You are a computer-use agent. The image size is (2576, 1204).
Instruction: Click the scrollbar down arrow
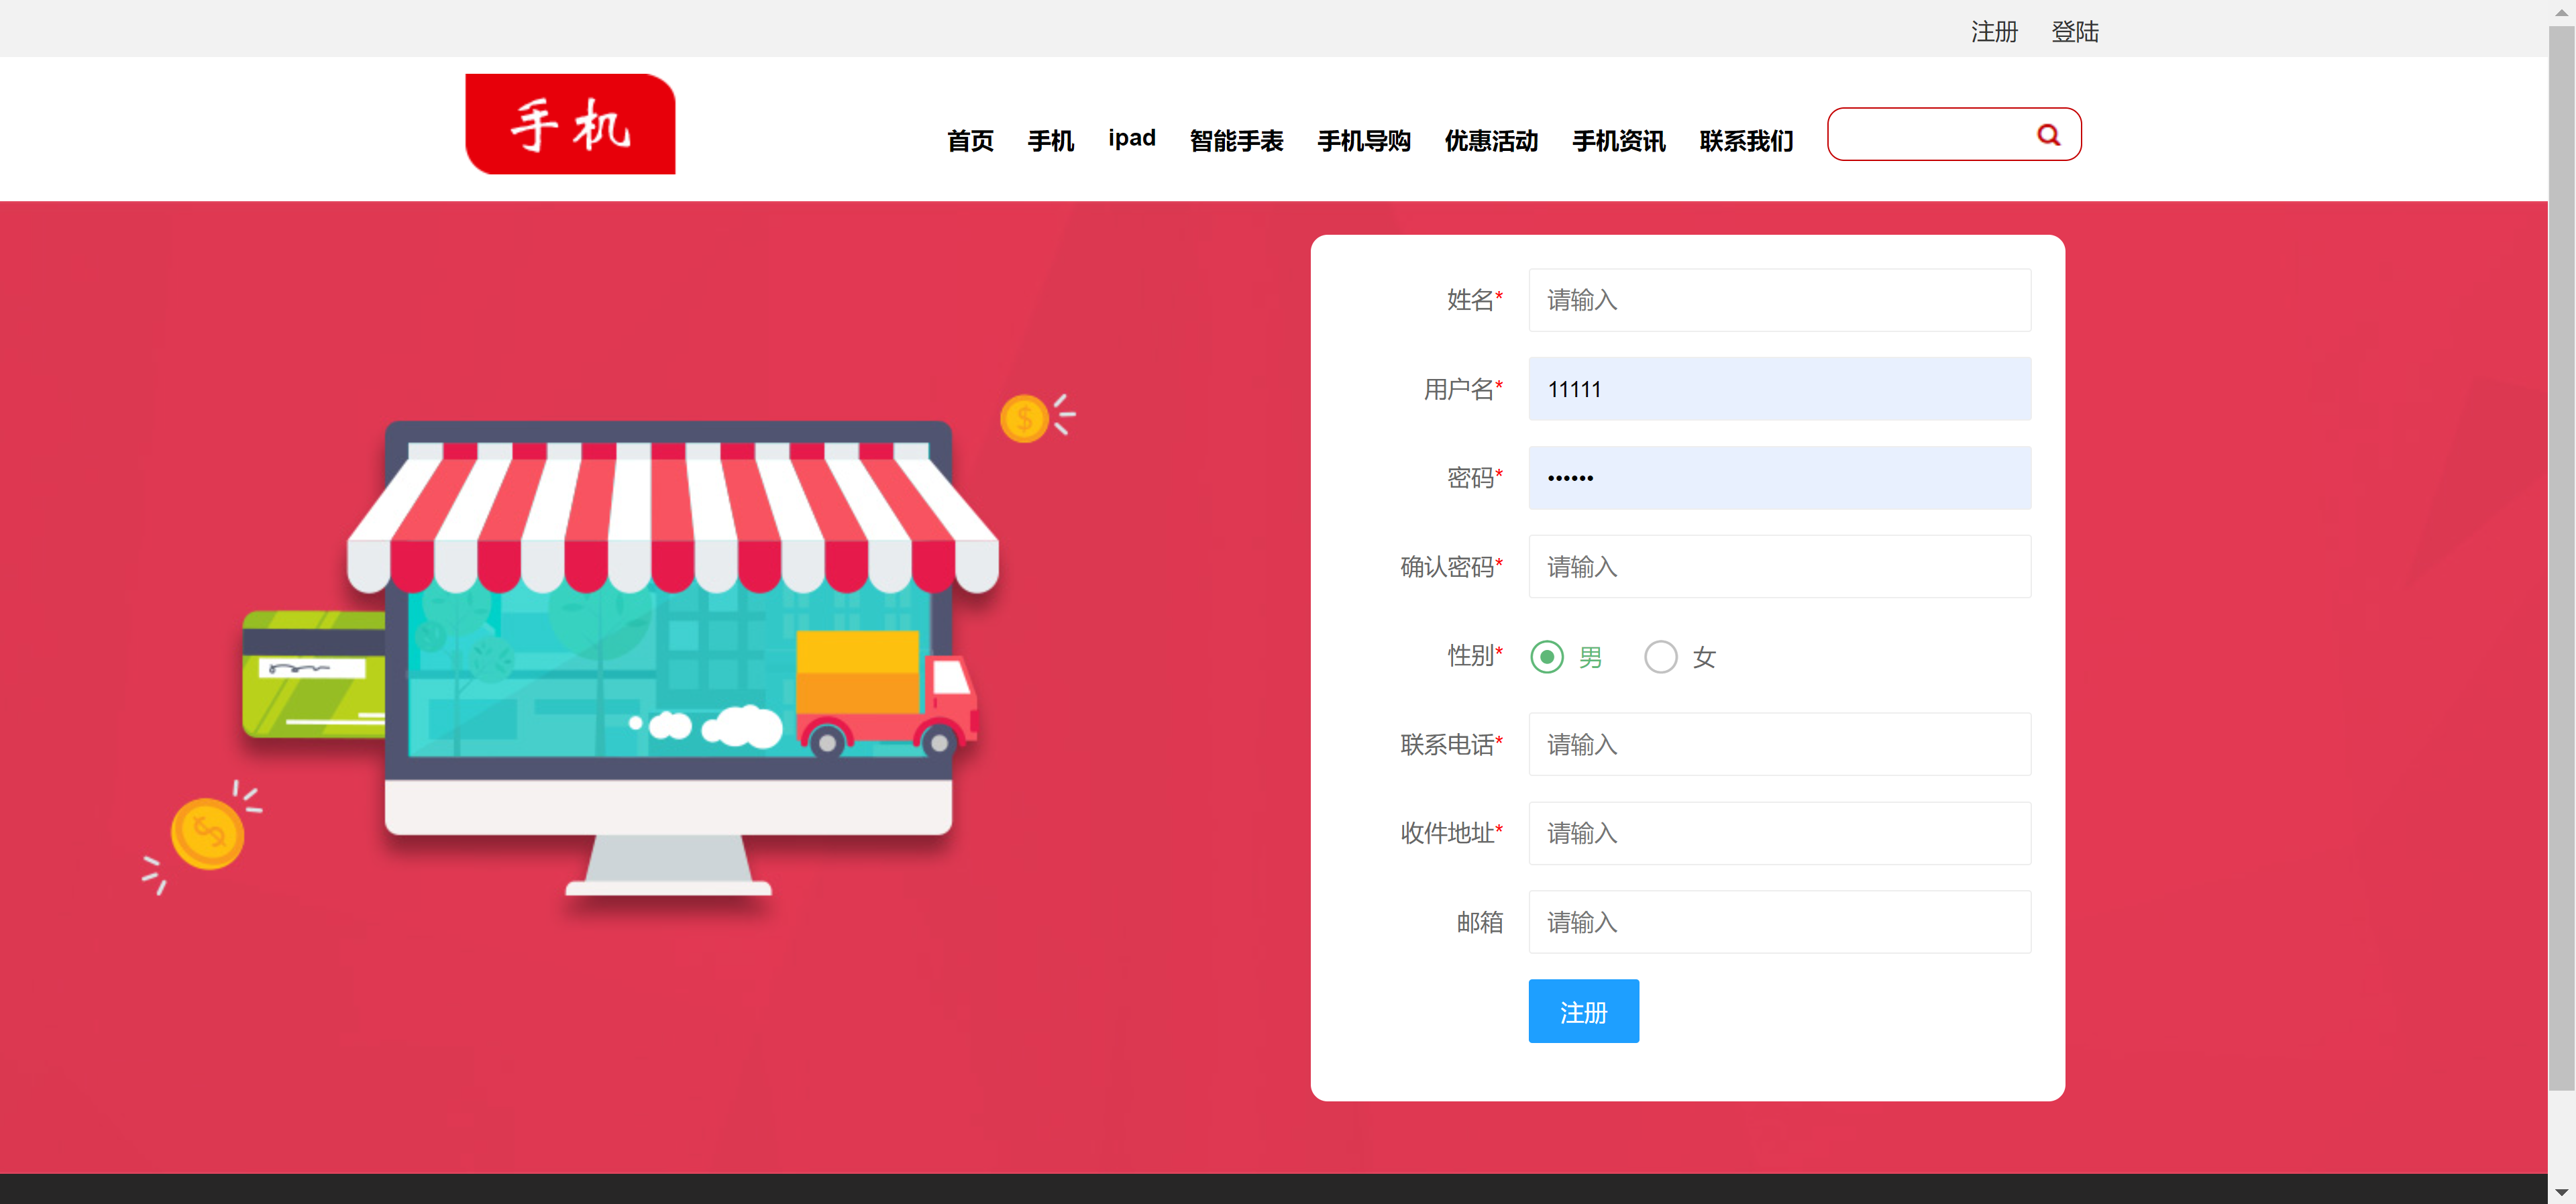pos(2561,1192)
